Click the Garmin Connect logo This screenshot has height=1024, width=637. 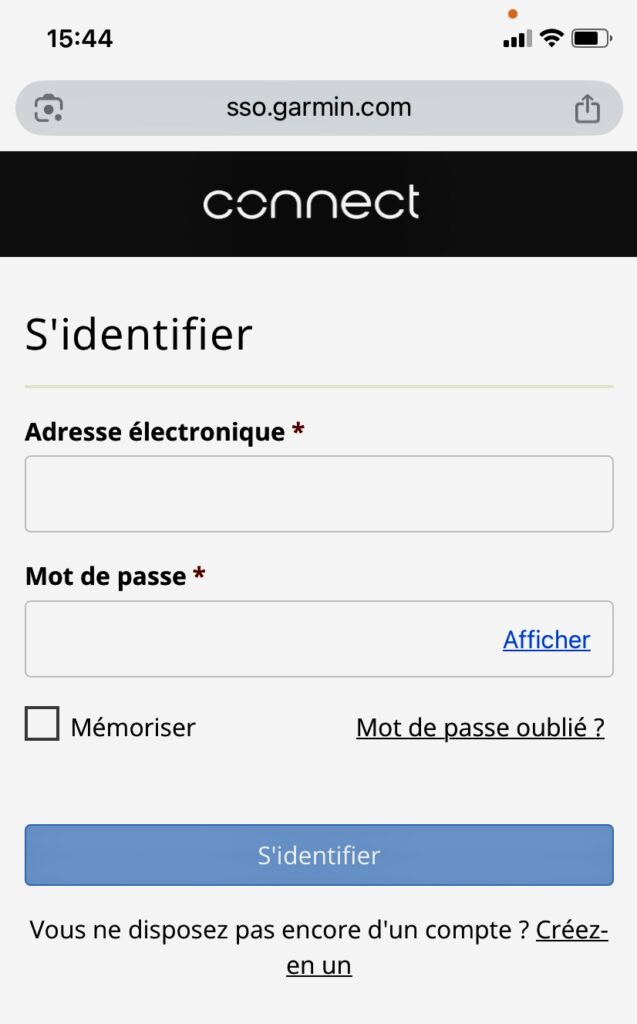tap(311, 203)
